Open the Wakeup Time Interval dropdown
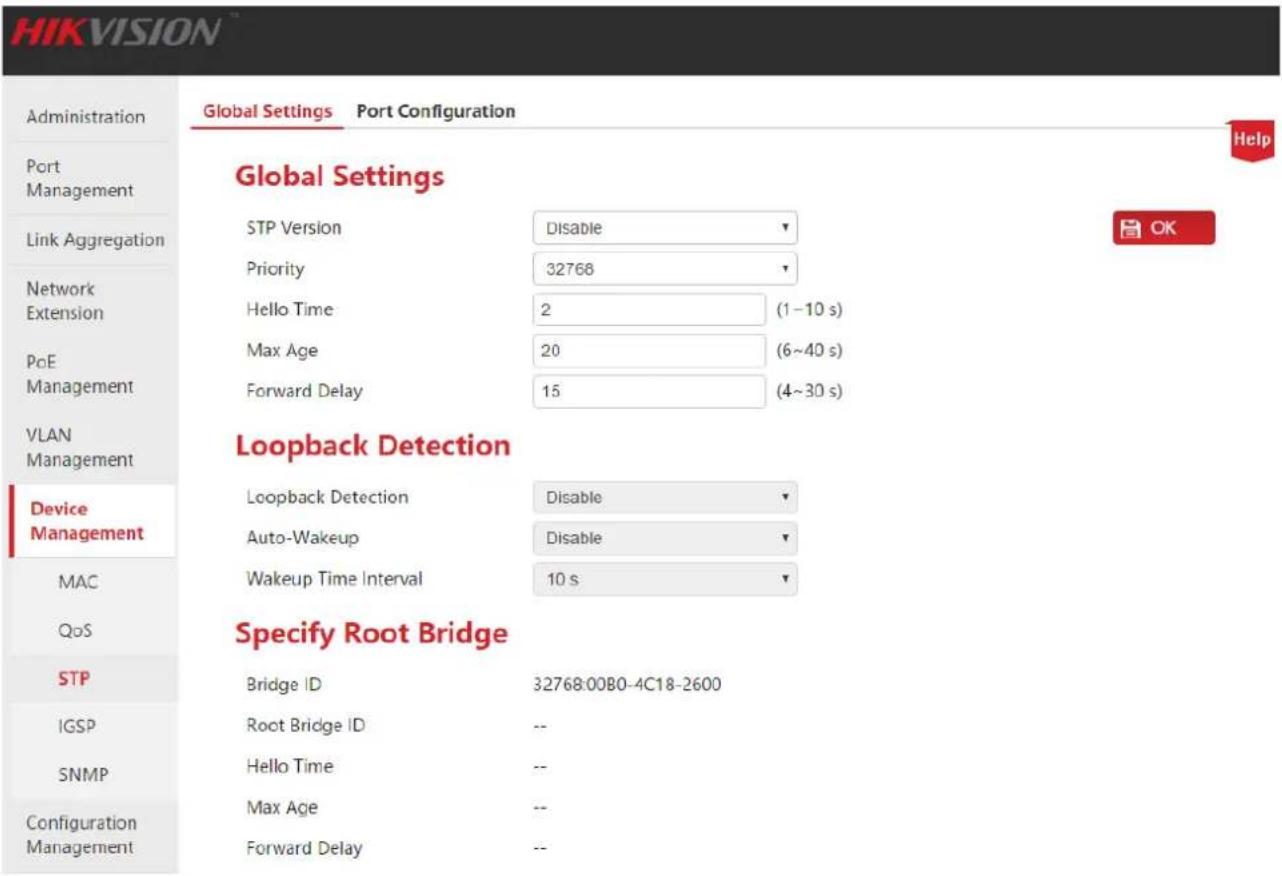1282x876 pixels. (665, 579)
